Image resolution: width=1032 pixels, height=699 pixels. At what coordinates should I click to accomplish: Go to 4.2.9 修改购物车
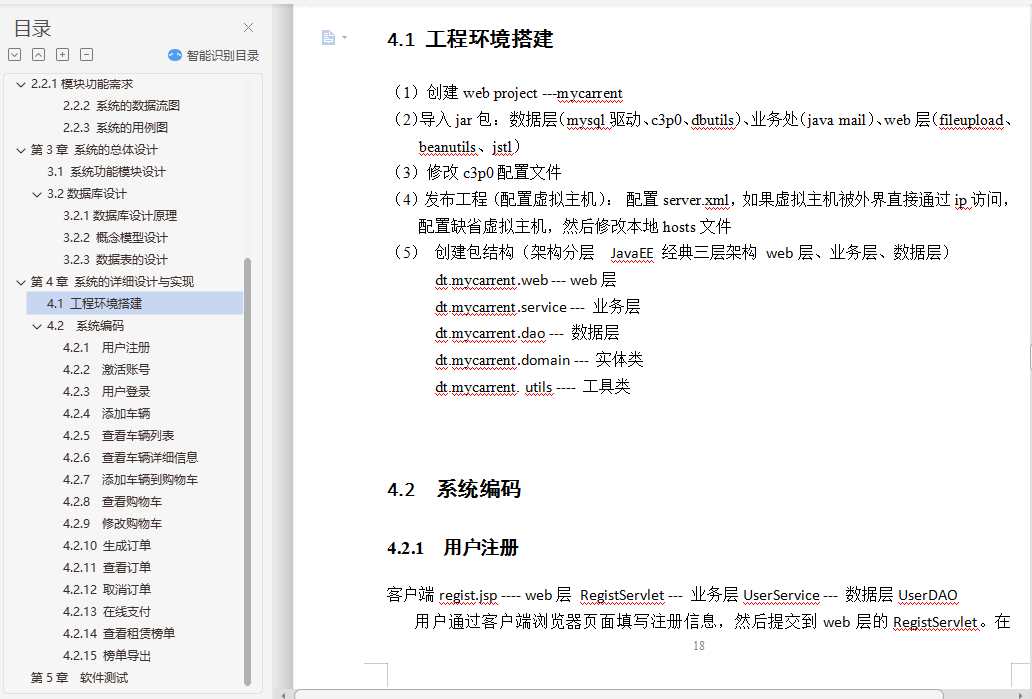point(112,524)
